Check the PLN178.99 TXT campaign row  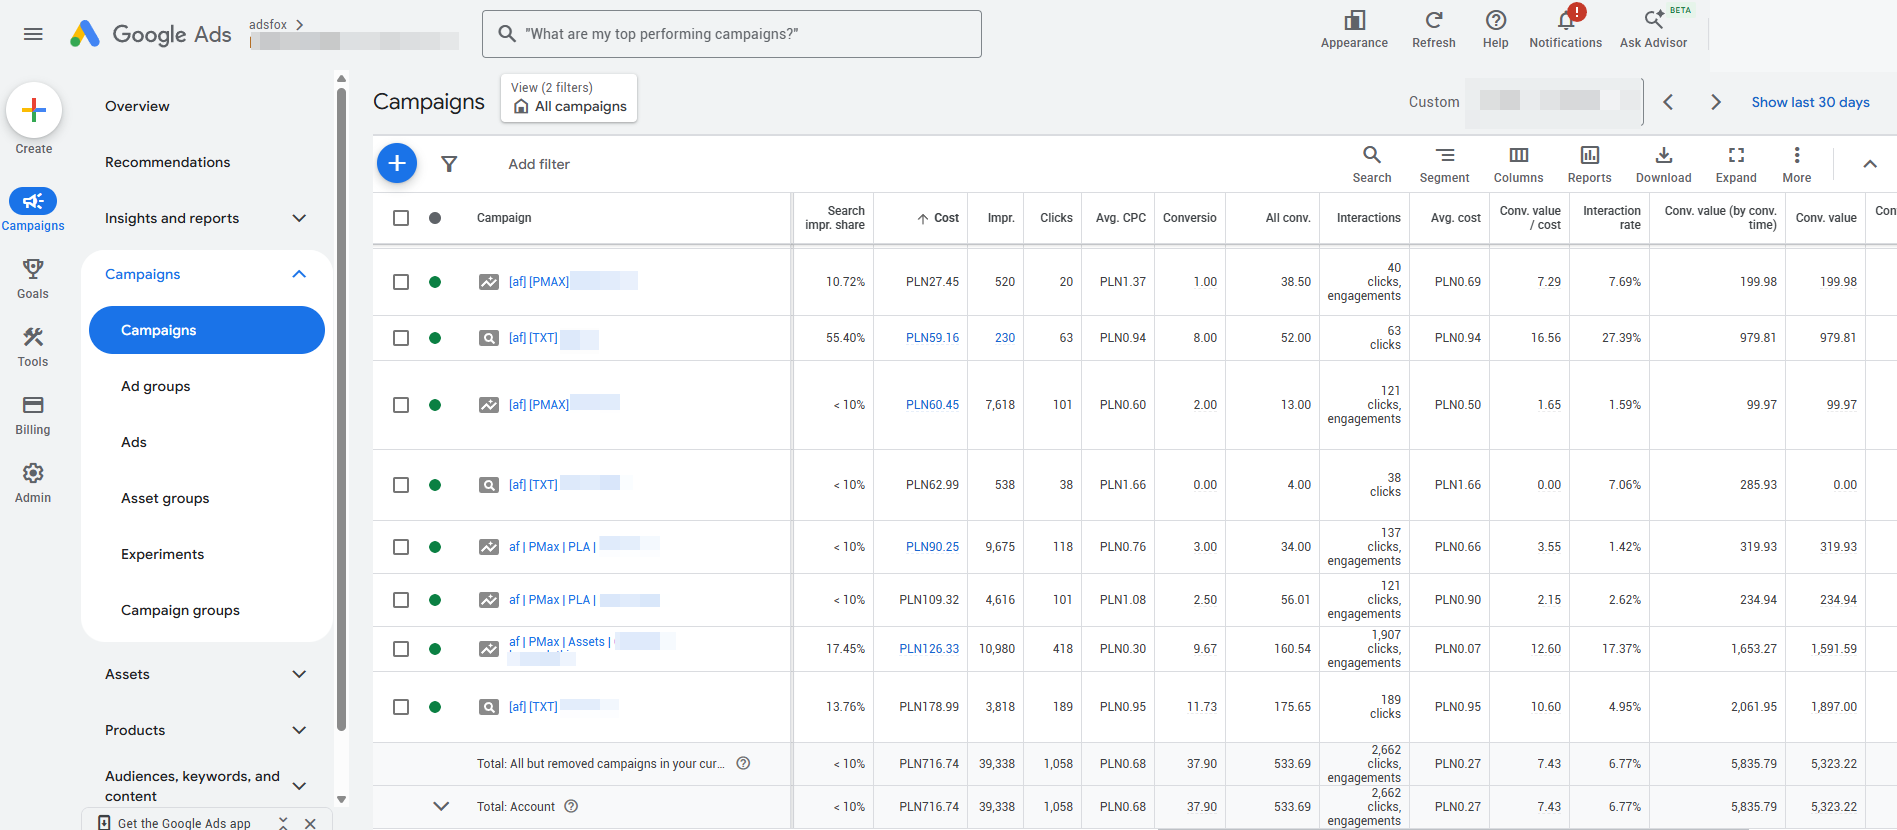coord(401,707)
